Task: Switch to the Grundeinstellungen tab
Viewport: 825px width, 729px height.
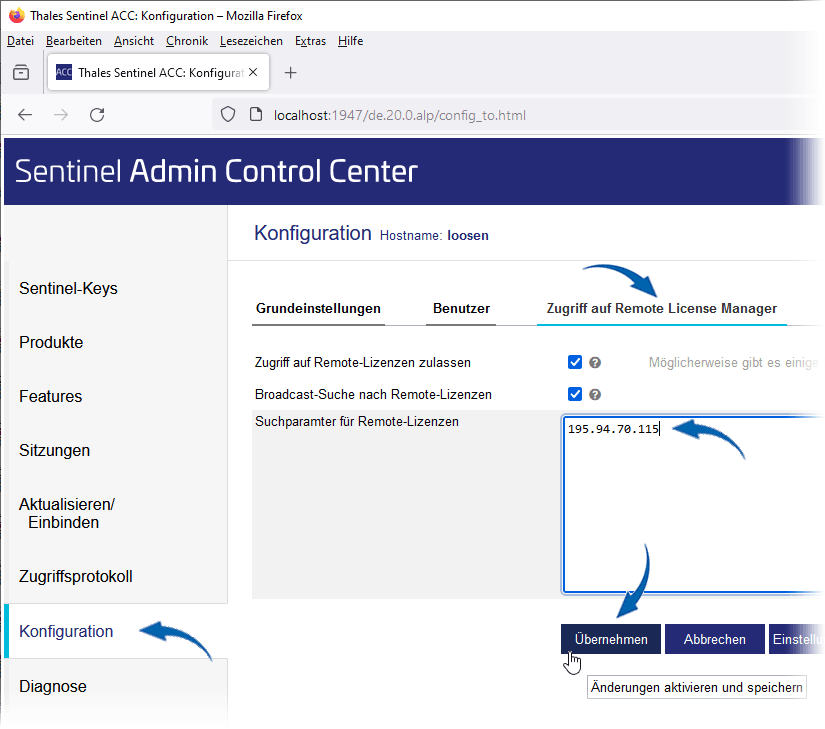Action: click(x=318, y=309)
